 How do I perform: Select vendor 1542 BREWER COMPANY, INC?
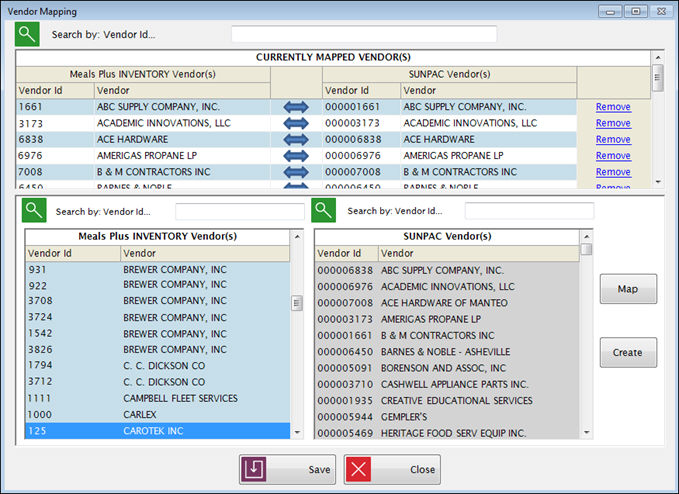(158, 333)
